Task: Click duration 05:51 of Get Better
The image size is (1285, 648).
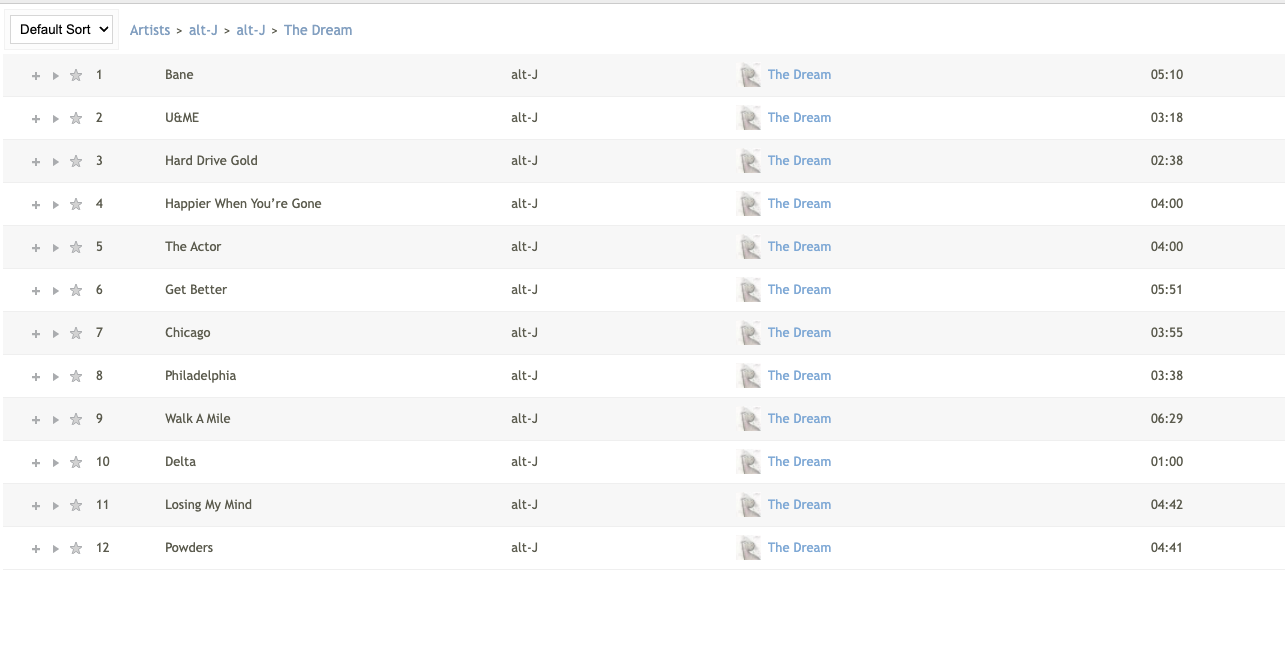Action: coord(1166,290)
